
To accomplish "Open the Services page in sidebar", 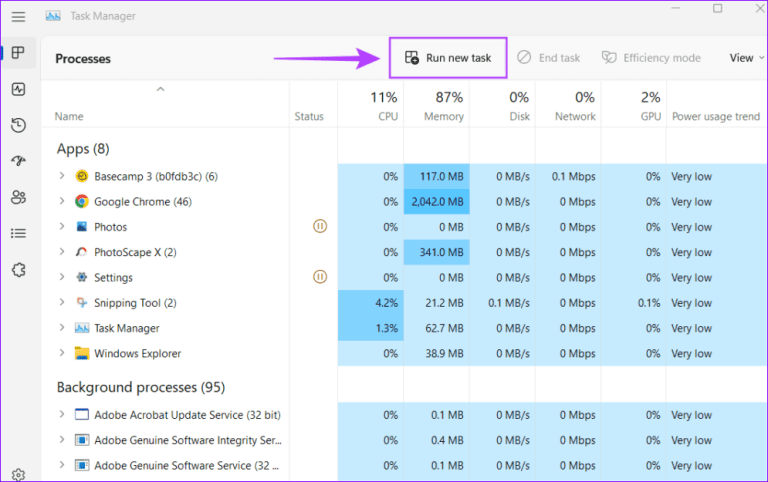I will pos(18,269).
